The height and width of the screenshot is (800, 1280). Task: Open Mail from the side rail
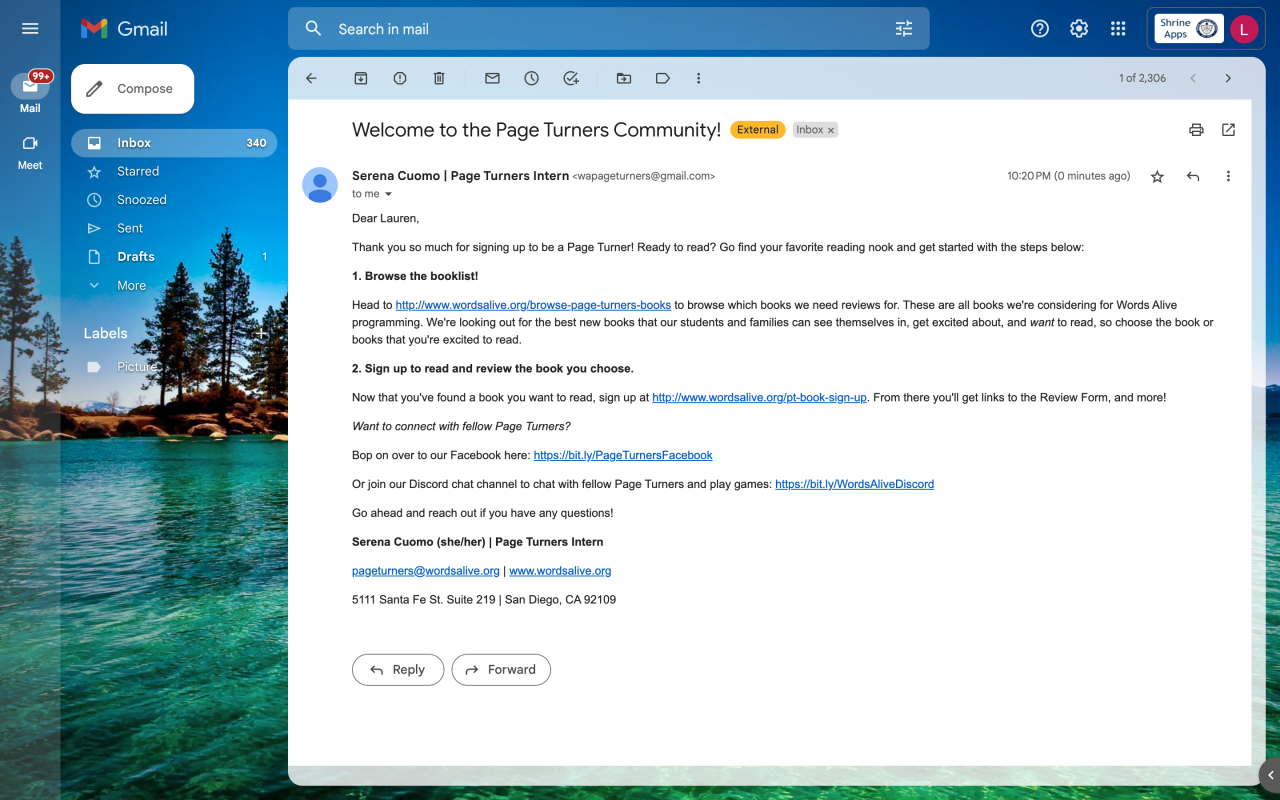pyautogui.click(x=30, y=92)
